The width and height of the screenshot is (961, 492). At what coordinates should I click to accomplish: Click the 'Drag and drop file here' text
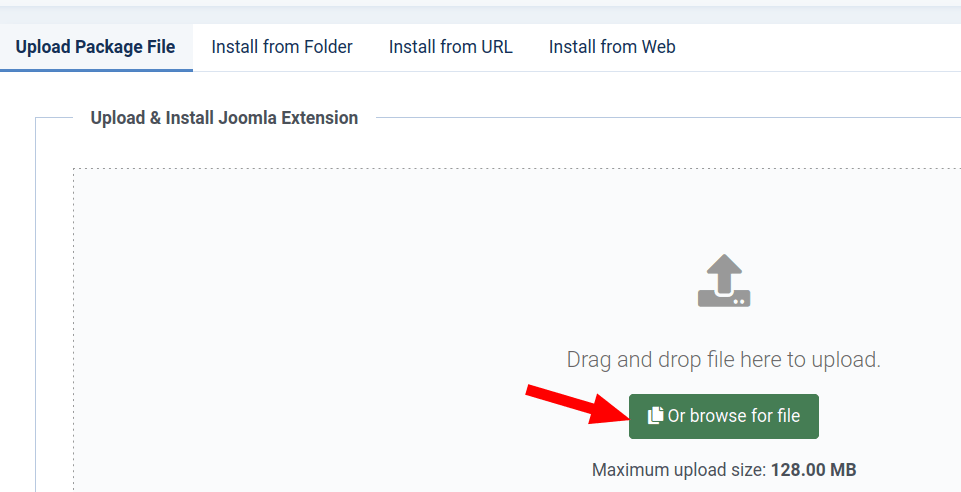(x=724, y=360)
